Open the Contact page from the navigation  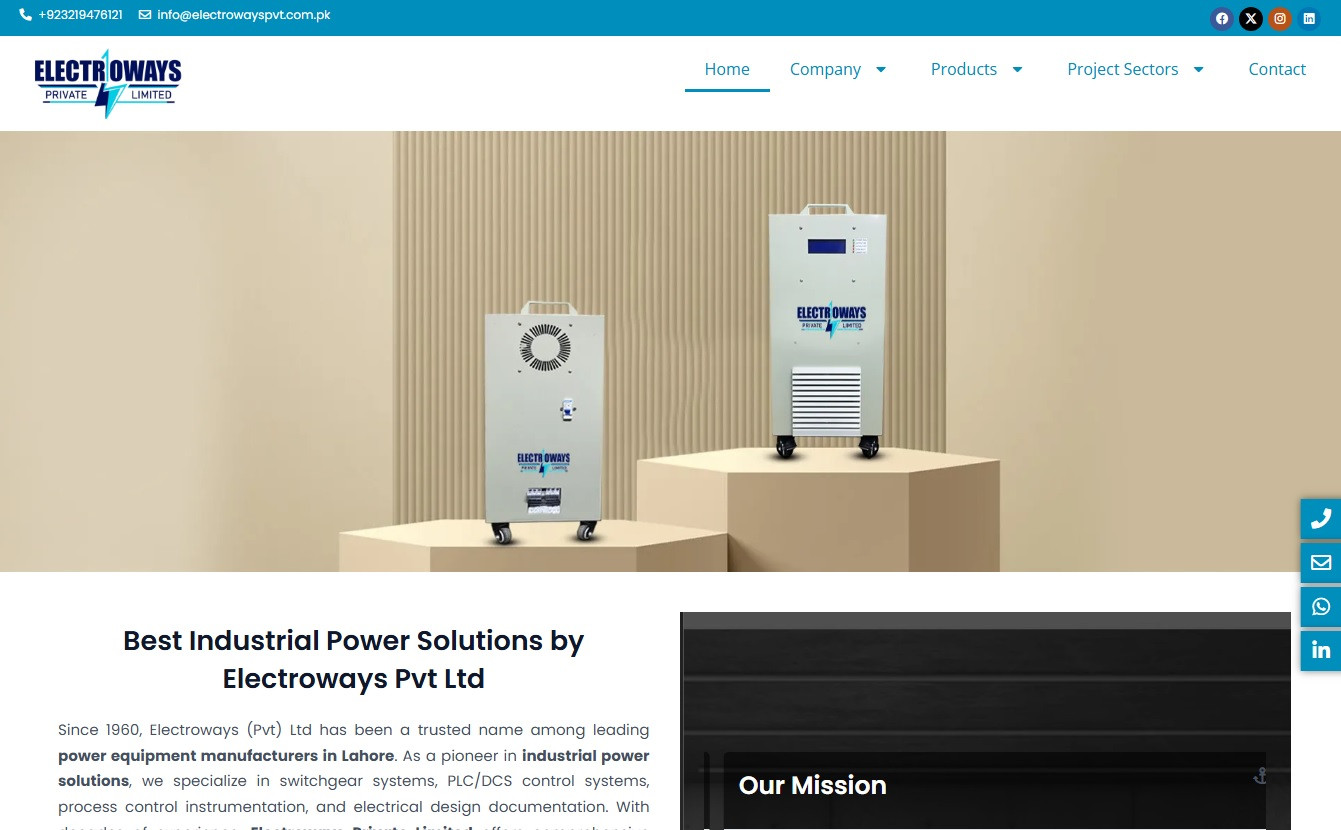pos(1277,69)
